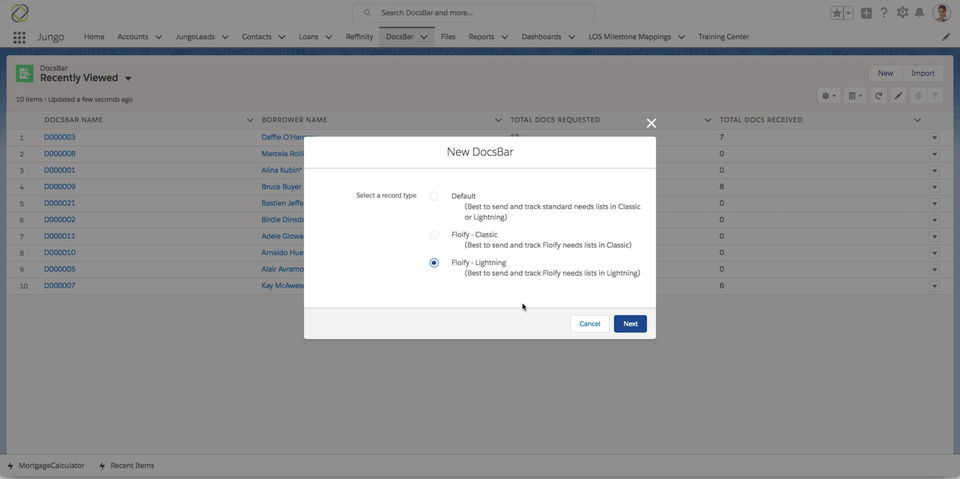Expand the DocsBar tab chevron
This screenshot has width=960, height=479.
click(x=424, y=37)
